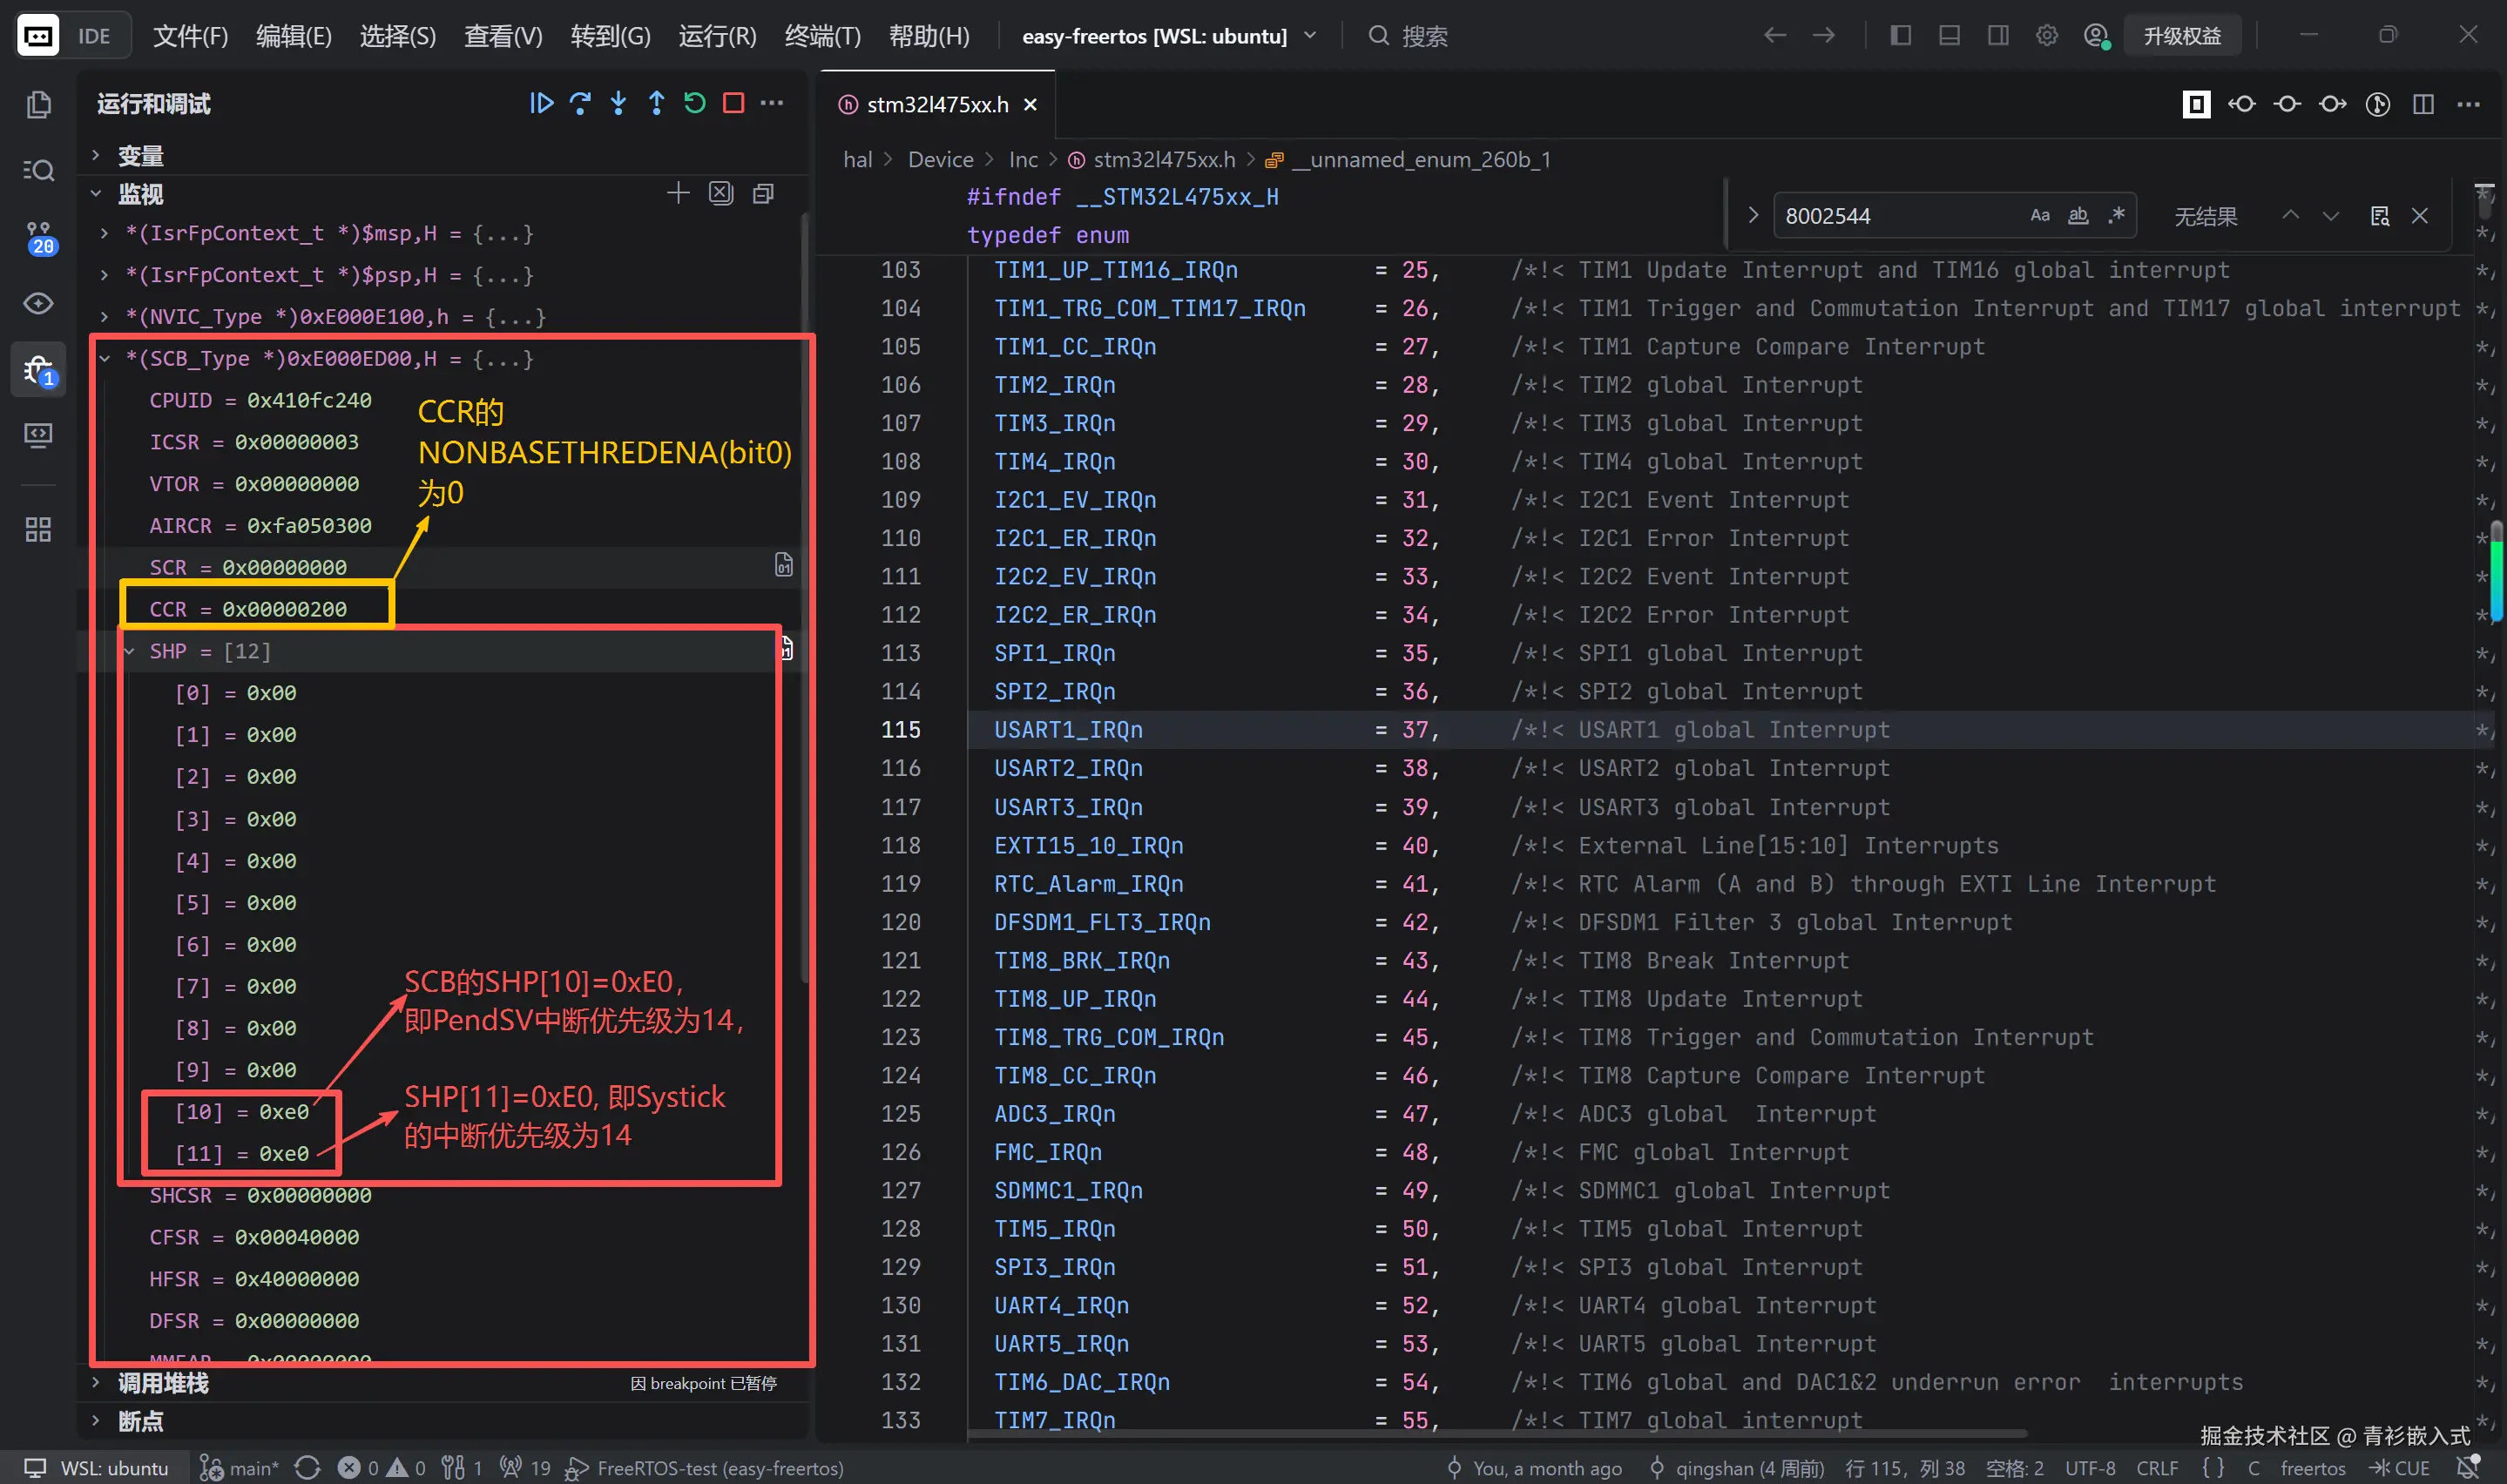
Task: Click the Step Into debug icon
Action: point(618,103)
